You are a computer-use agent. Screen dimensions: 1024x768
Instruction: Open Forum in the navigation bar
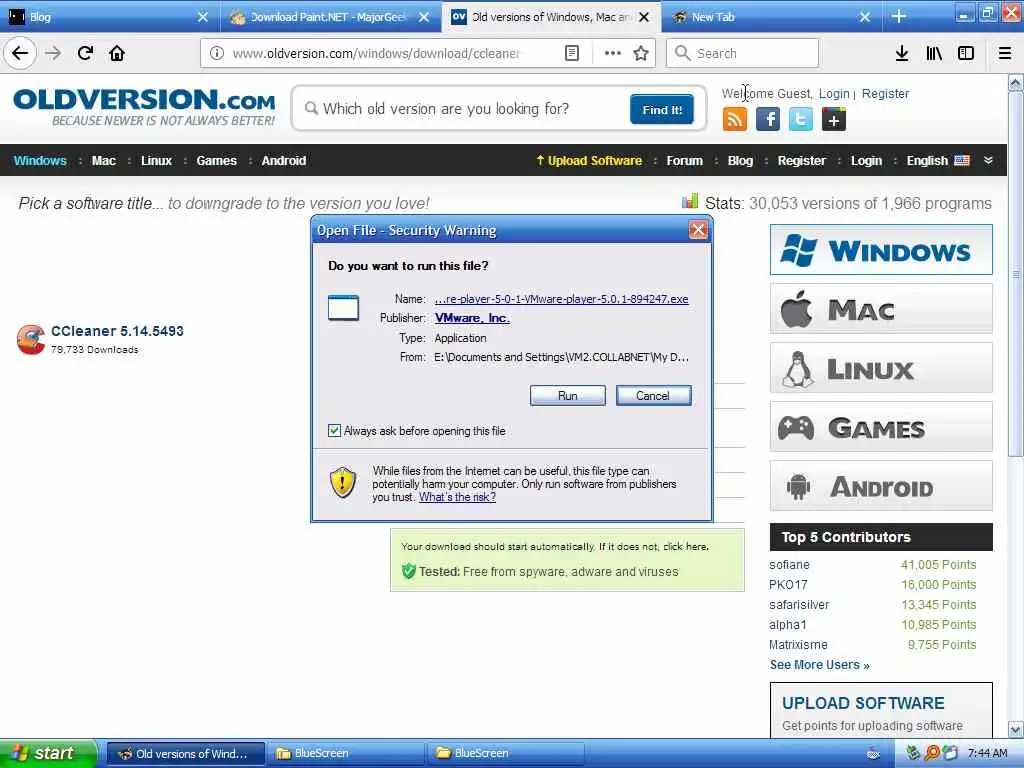tap(684, 161)
